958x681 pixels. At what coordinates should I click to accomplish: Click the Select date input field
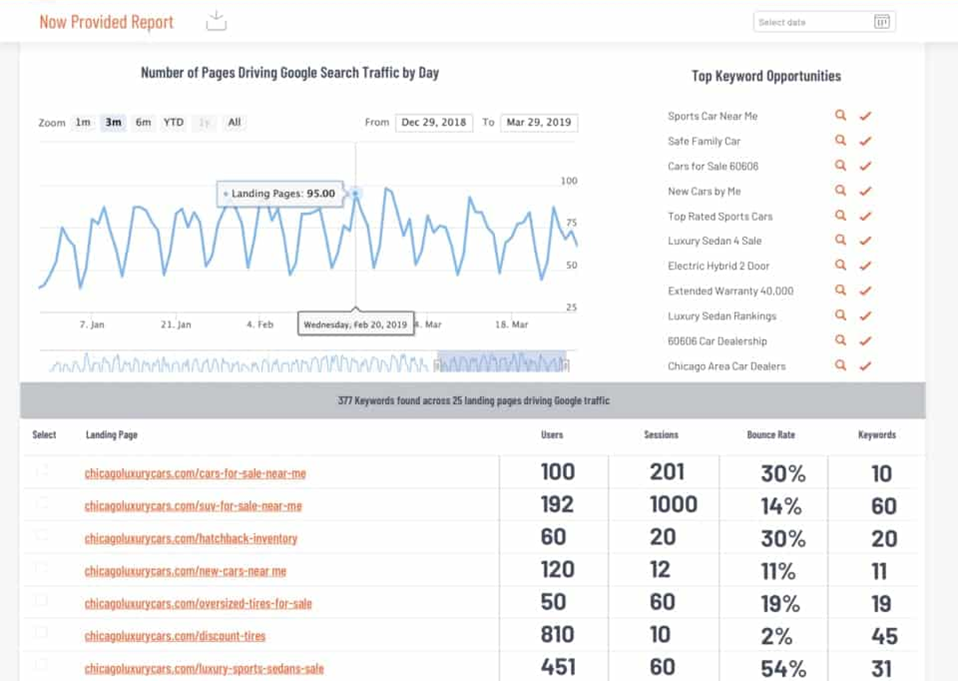(812, 22)
